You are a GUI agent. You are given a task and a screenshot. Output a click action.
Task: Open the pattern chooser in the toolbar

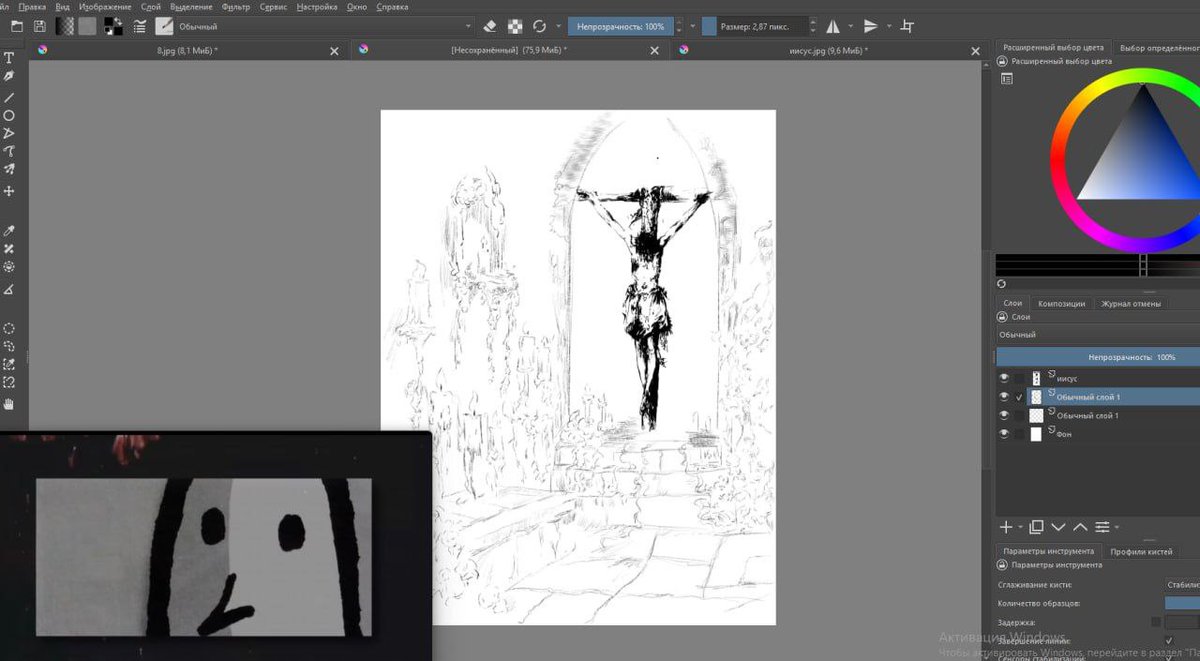coord(88,26)
